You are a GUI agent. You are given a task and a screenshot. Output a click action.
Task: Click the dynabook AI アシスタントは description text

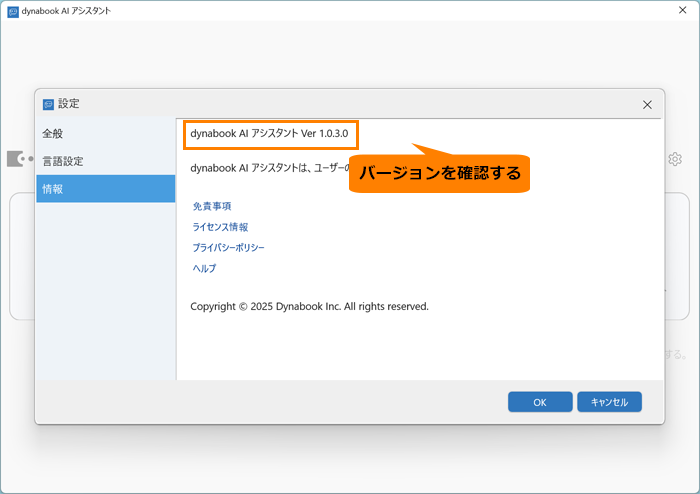(x=270, y=168)
